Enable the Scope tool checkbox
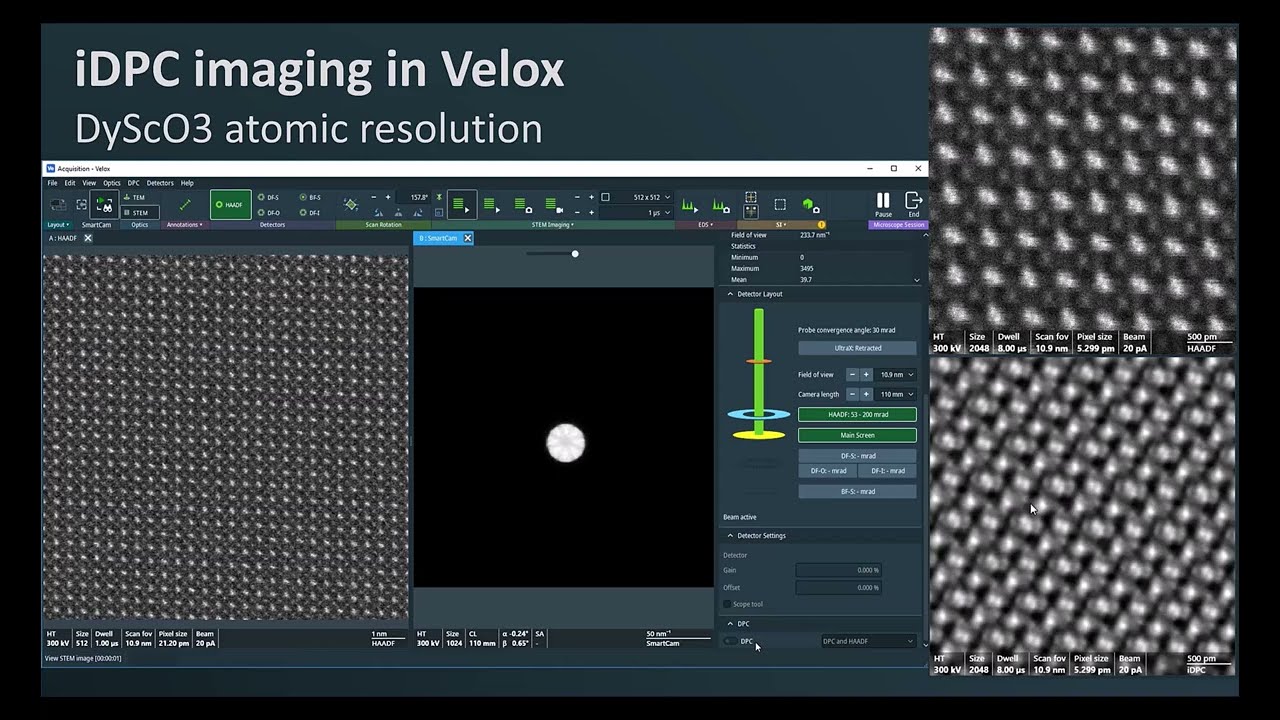Viewport: 1280px width, 720px height. 727,604
